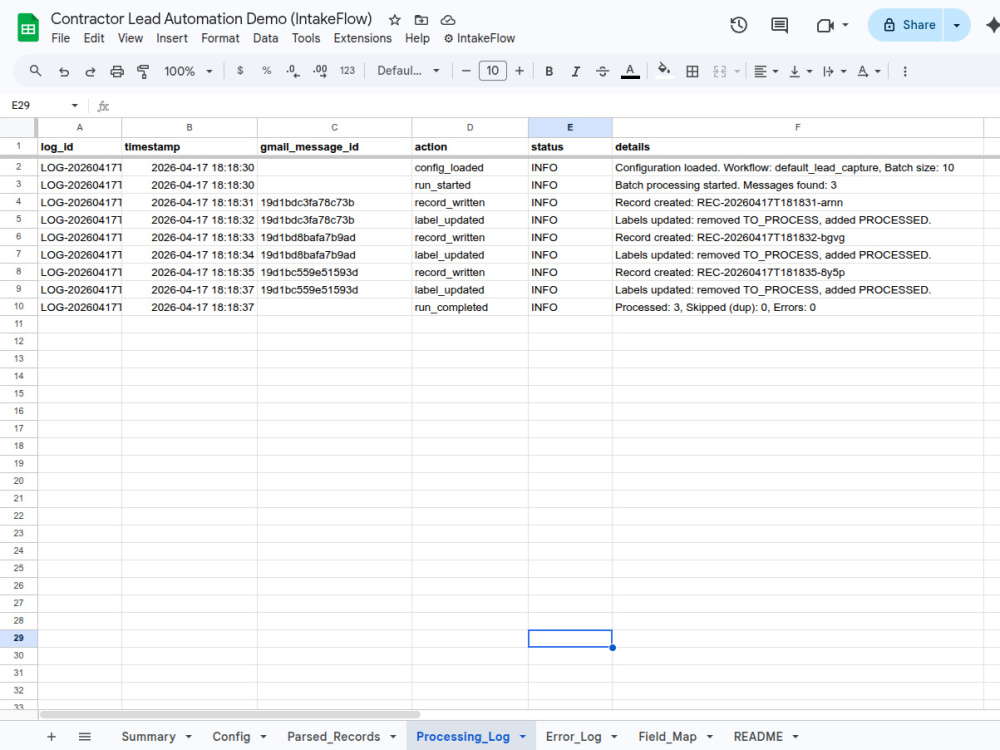The height and width of the screenshot is (750, 1000).
Task: Open the font family dropdown
Action: pyautogui.click(x=408, y=71)
